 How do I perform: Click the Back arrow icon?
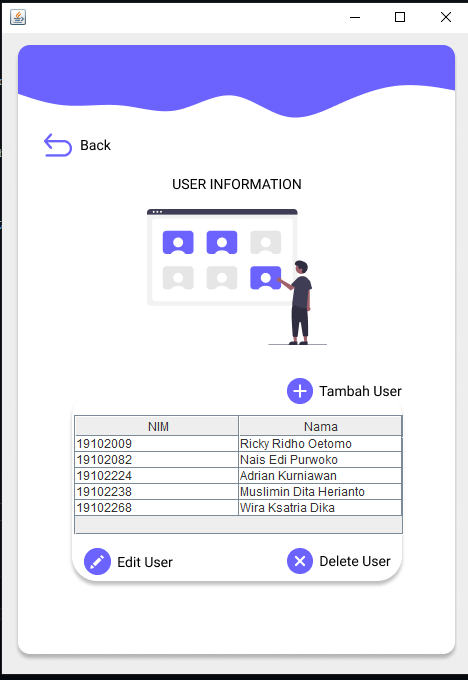[x=58, y=145]
